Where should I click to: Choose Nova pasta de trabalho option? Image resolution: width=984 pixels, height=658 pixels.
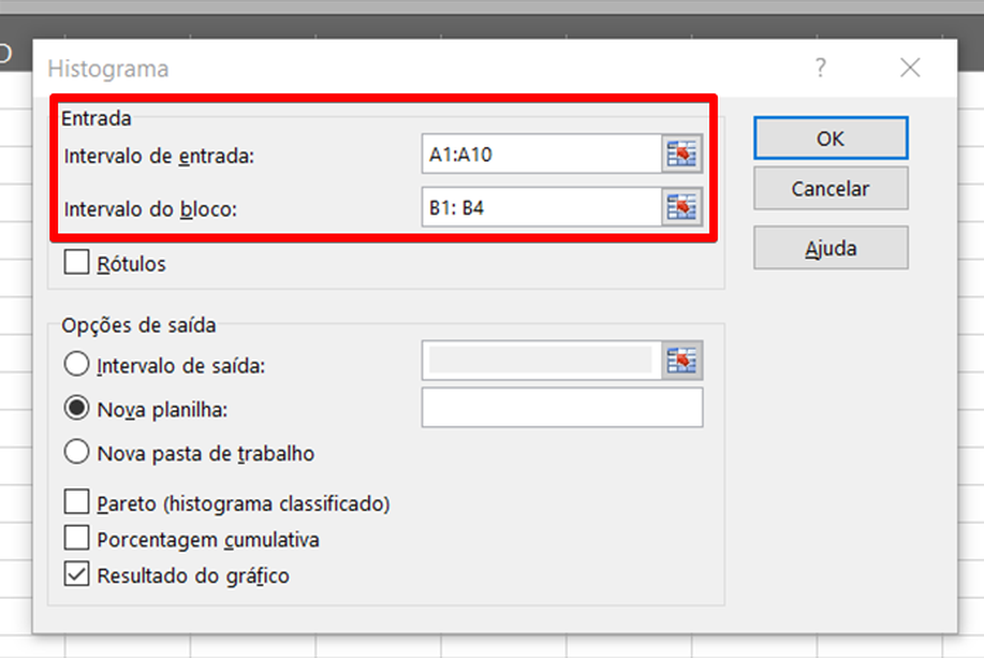[76, 453]
